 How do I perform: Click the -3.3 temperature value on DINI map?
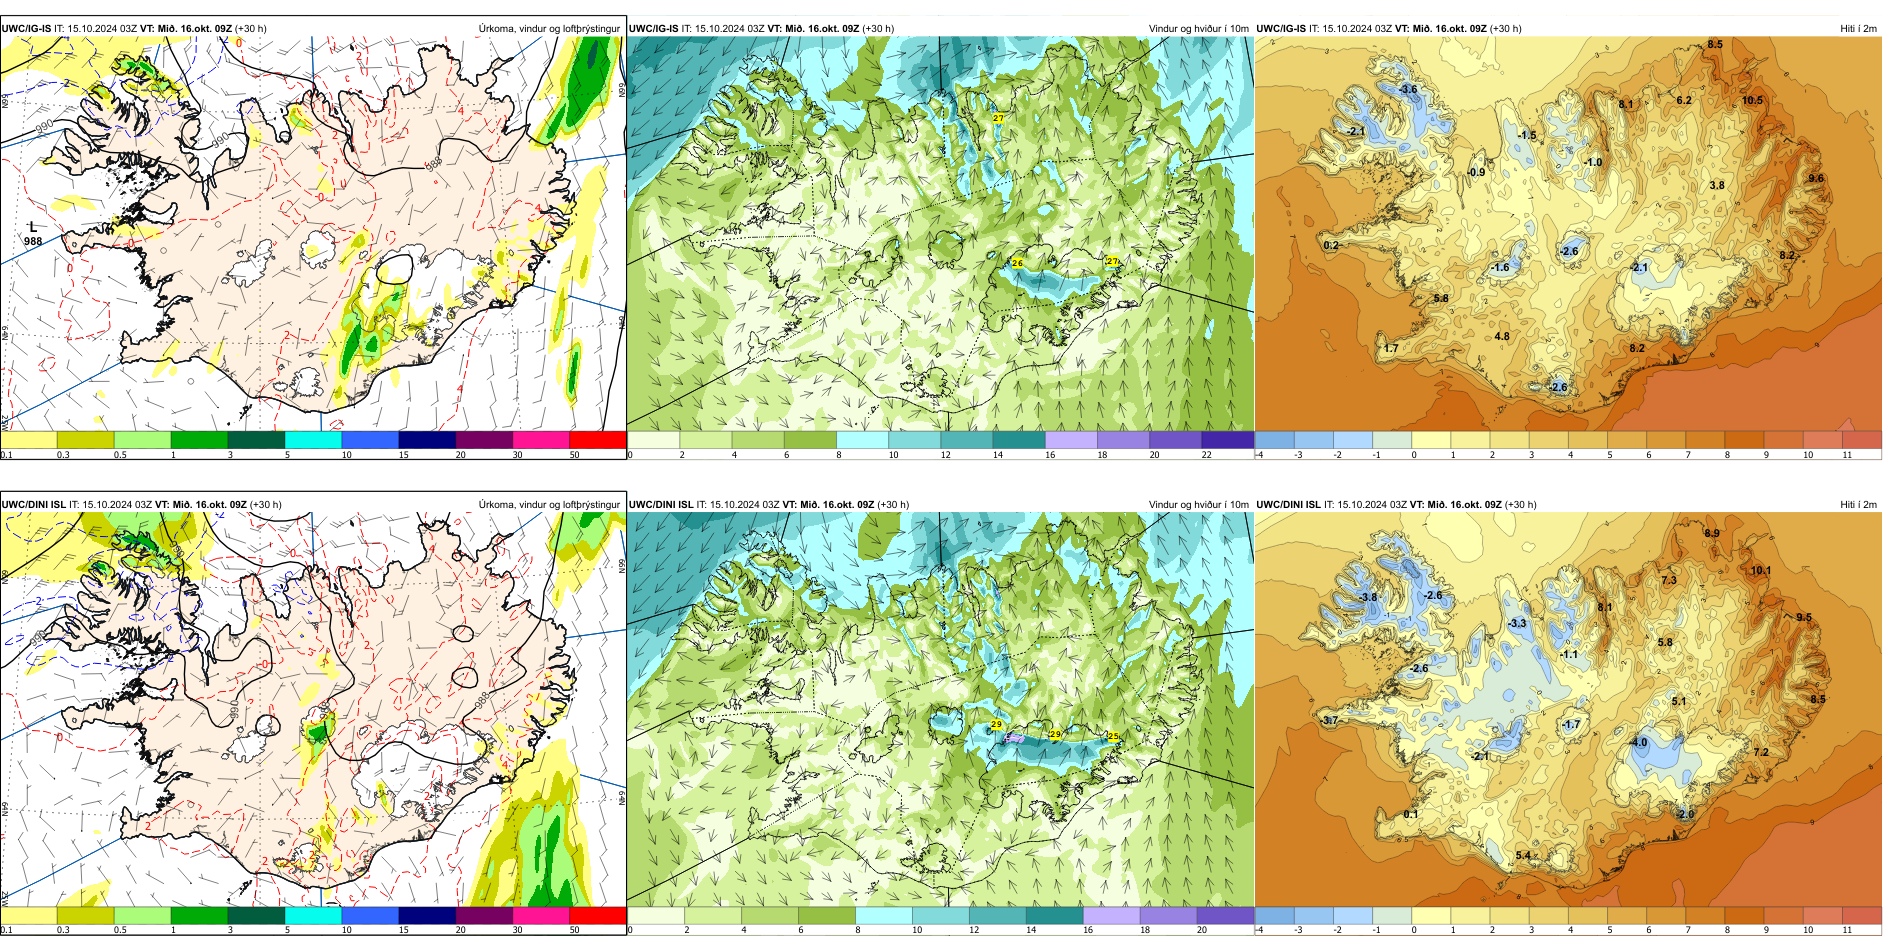tap(1517, 623)
